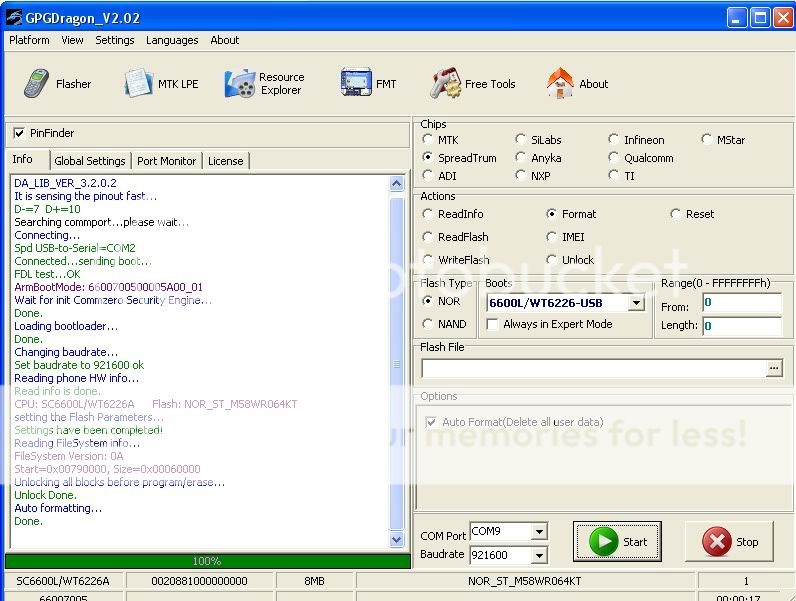The width and height of the screenshot is (796, 601).
Task: Choose IMEI action
Action: click(x=551, y=237)
